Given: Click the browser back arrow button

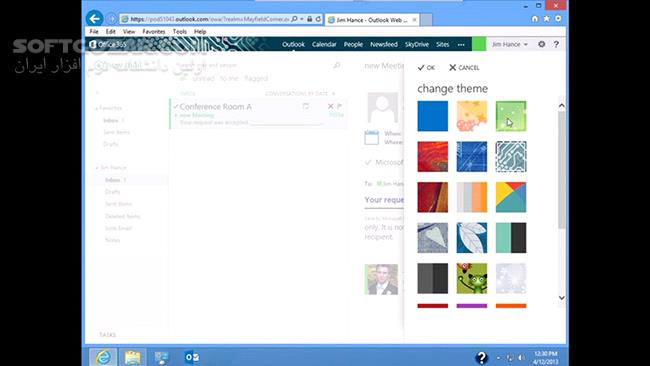Looking at the screenshot, I should [x=95, y=19].
